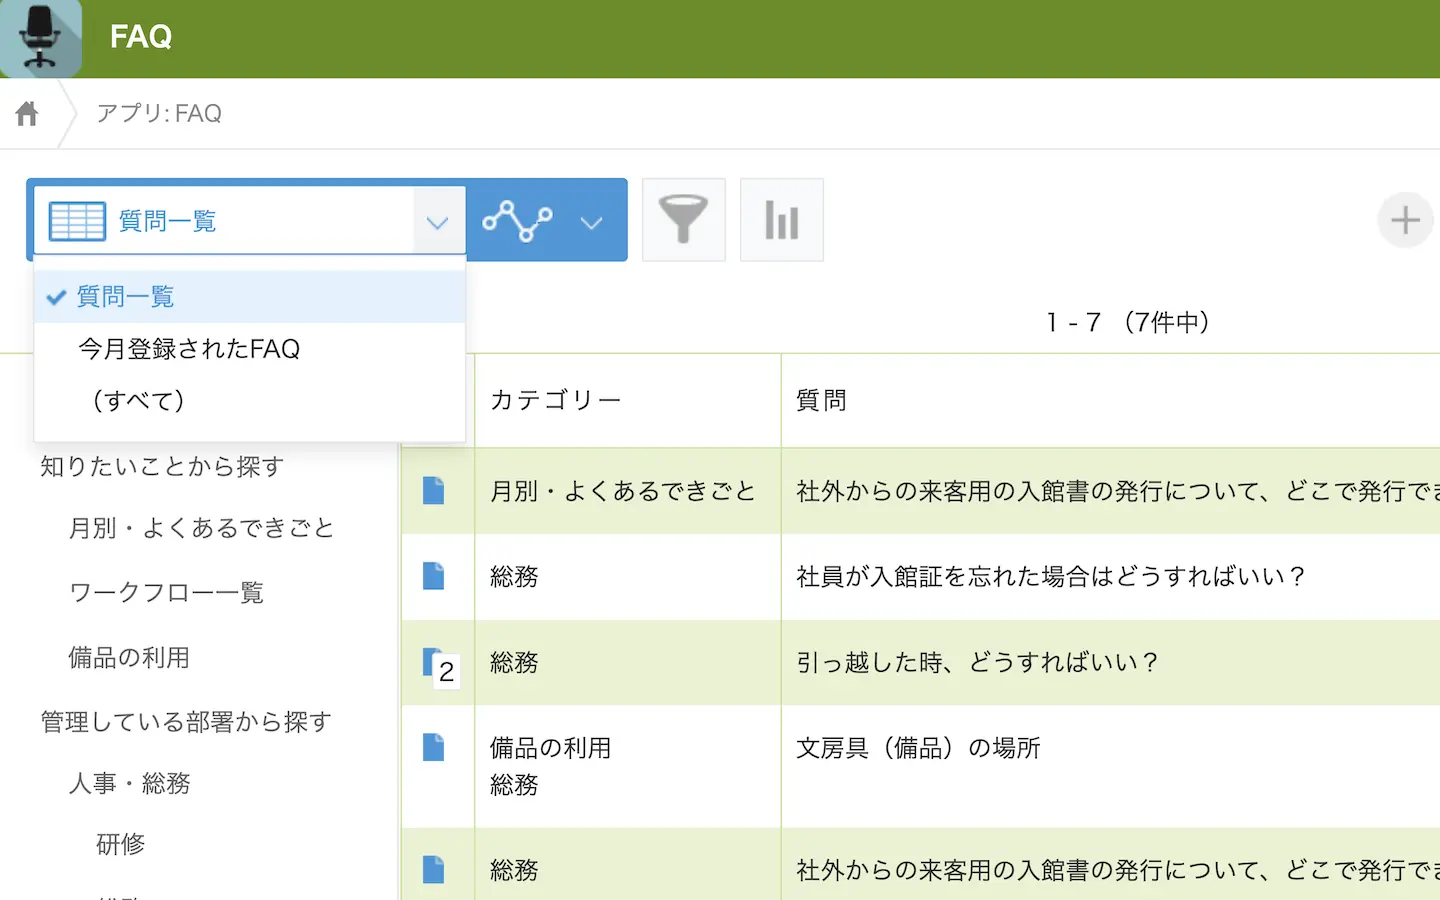Open record detail for 文房具（備品）の場所 row
The width and height of the screenshot is (1440, 900).
point(433,748)
